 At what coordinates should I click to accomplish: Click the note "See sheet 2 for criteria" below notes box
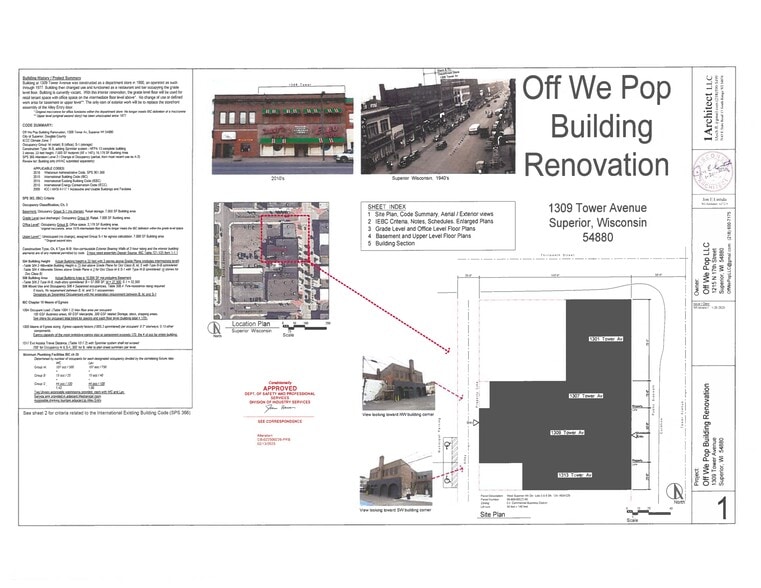coord(107,413)
